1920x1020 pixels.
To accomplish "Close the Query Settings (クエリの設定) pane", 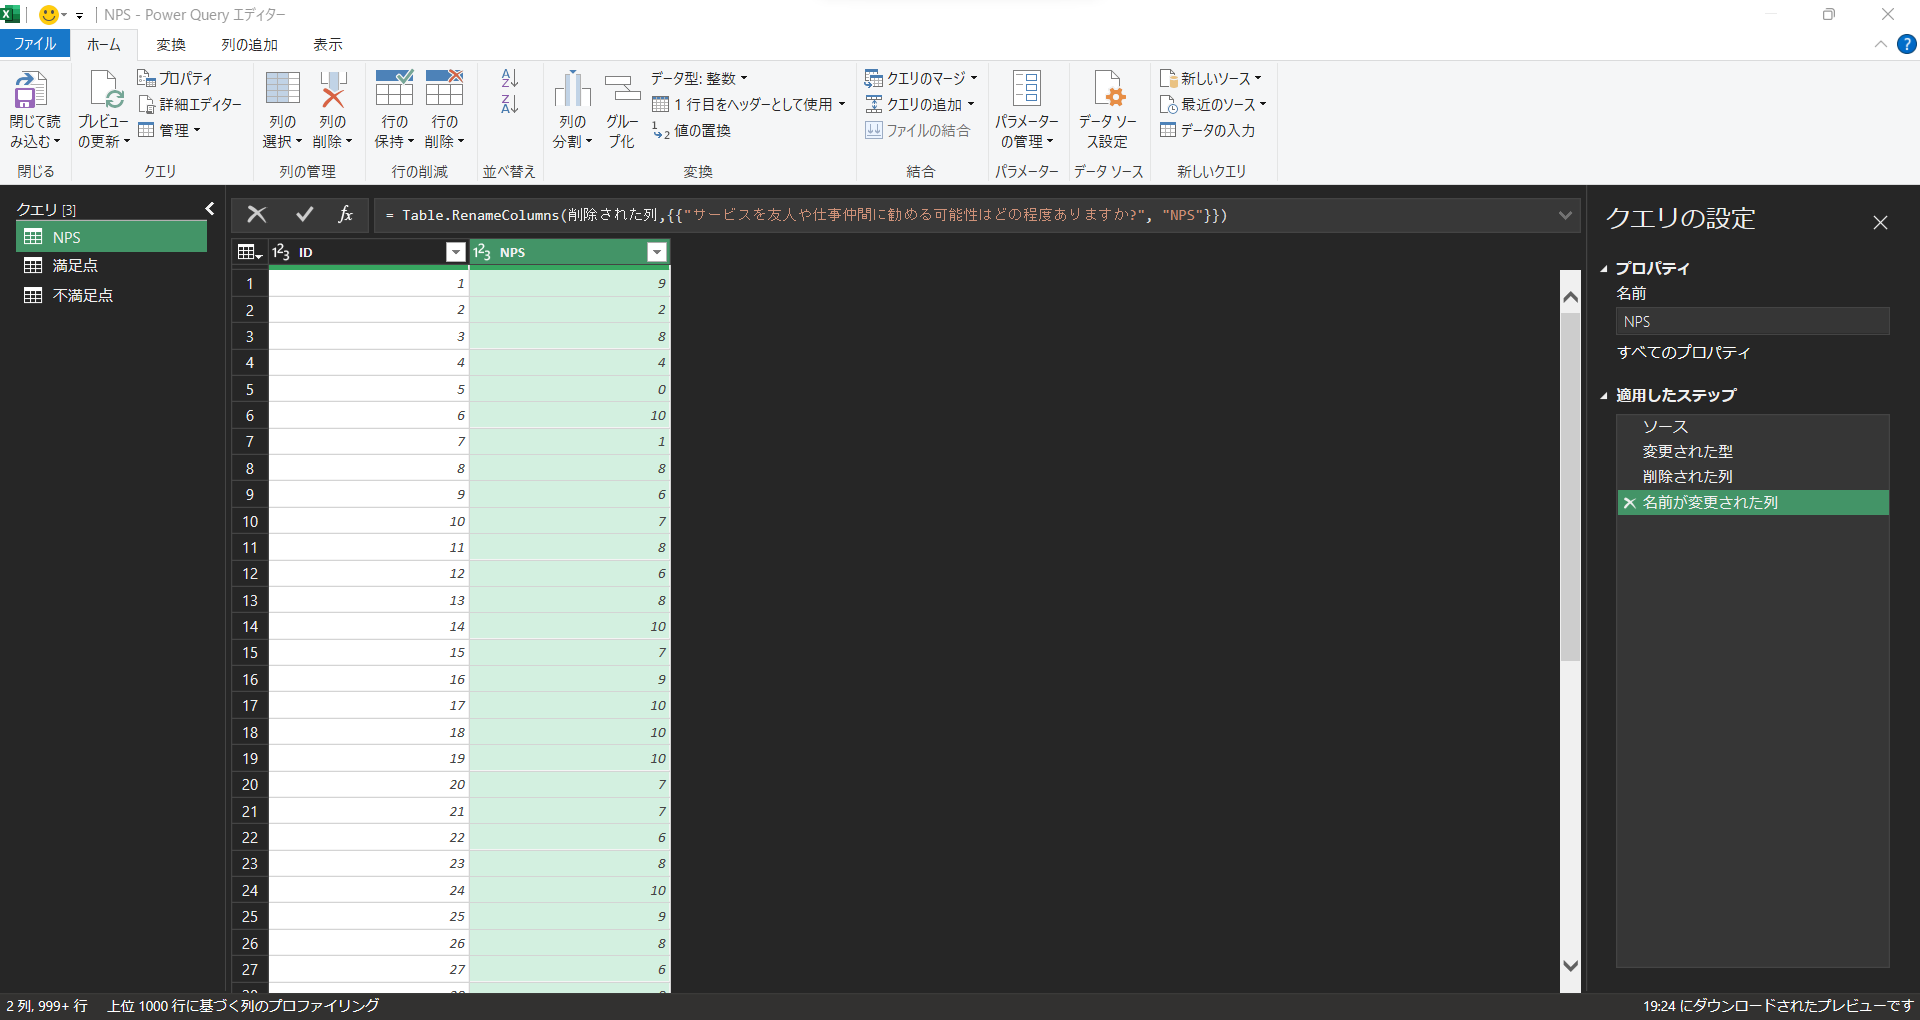I will 1880,222.
